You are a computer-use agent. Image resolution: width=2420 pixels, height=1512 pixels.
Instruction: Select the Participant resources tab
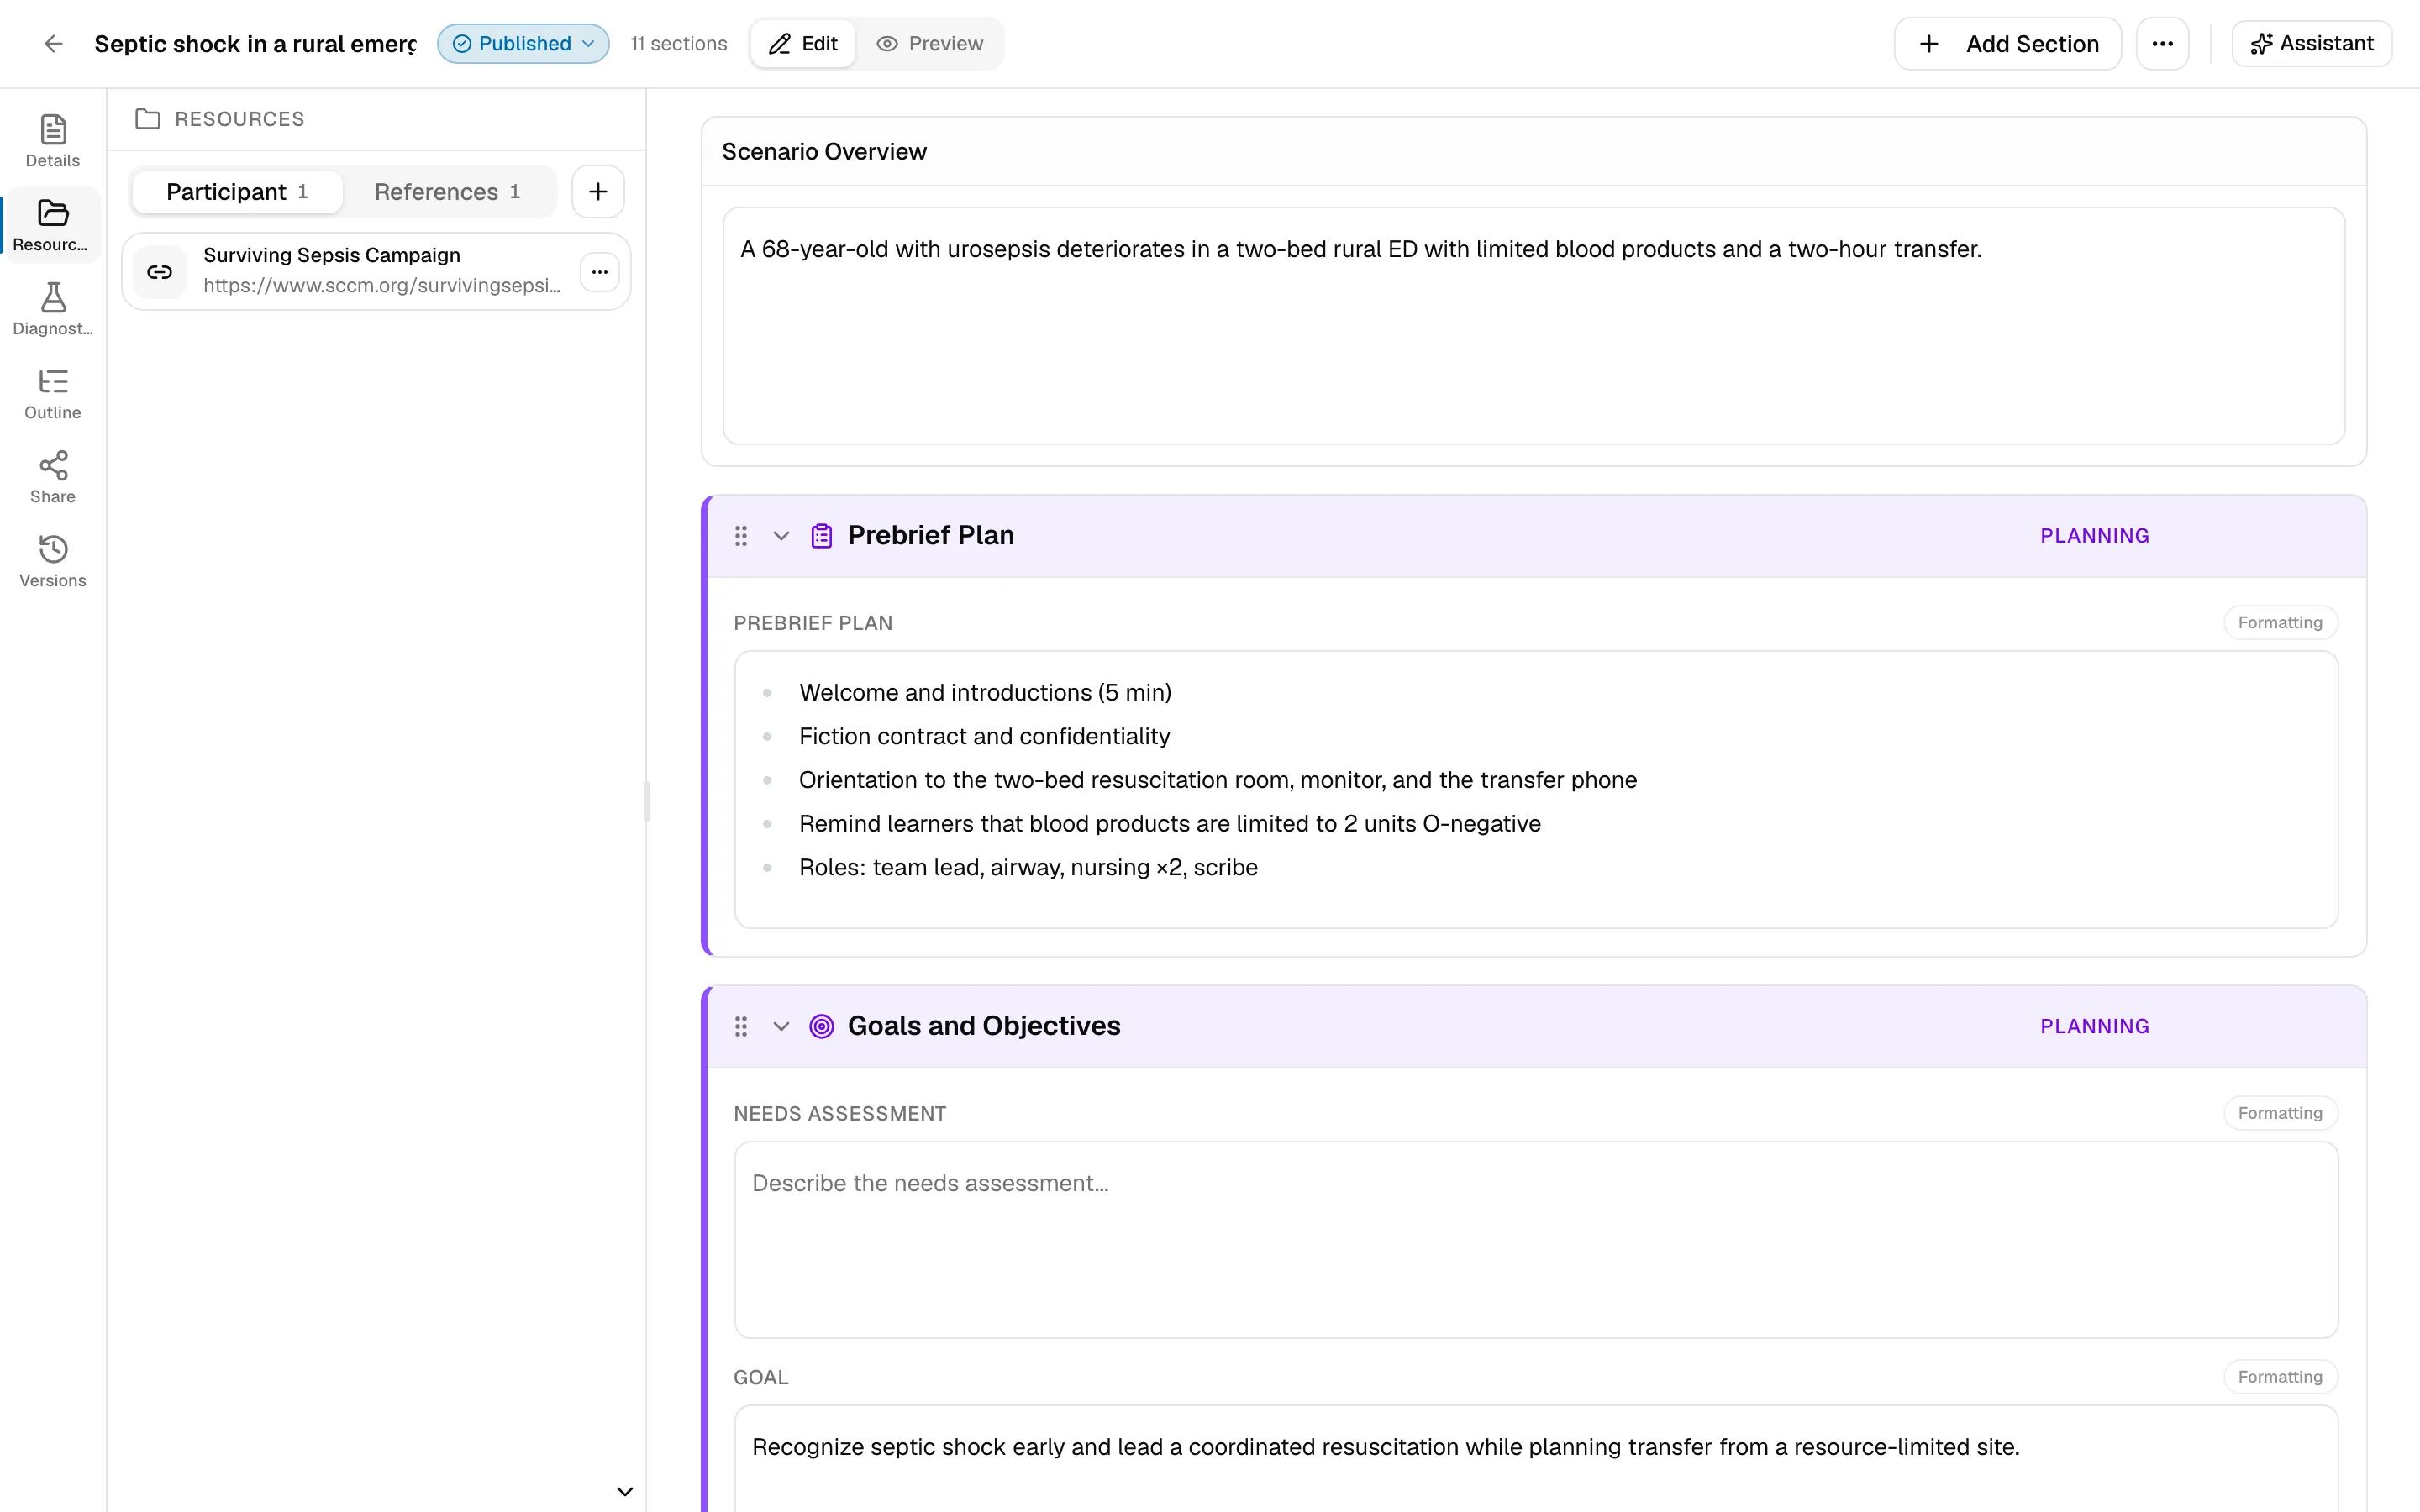[x=237, y=191]
